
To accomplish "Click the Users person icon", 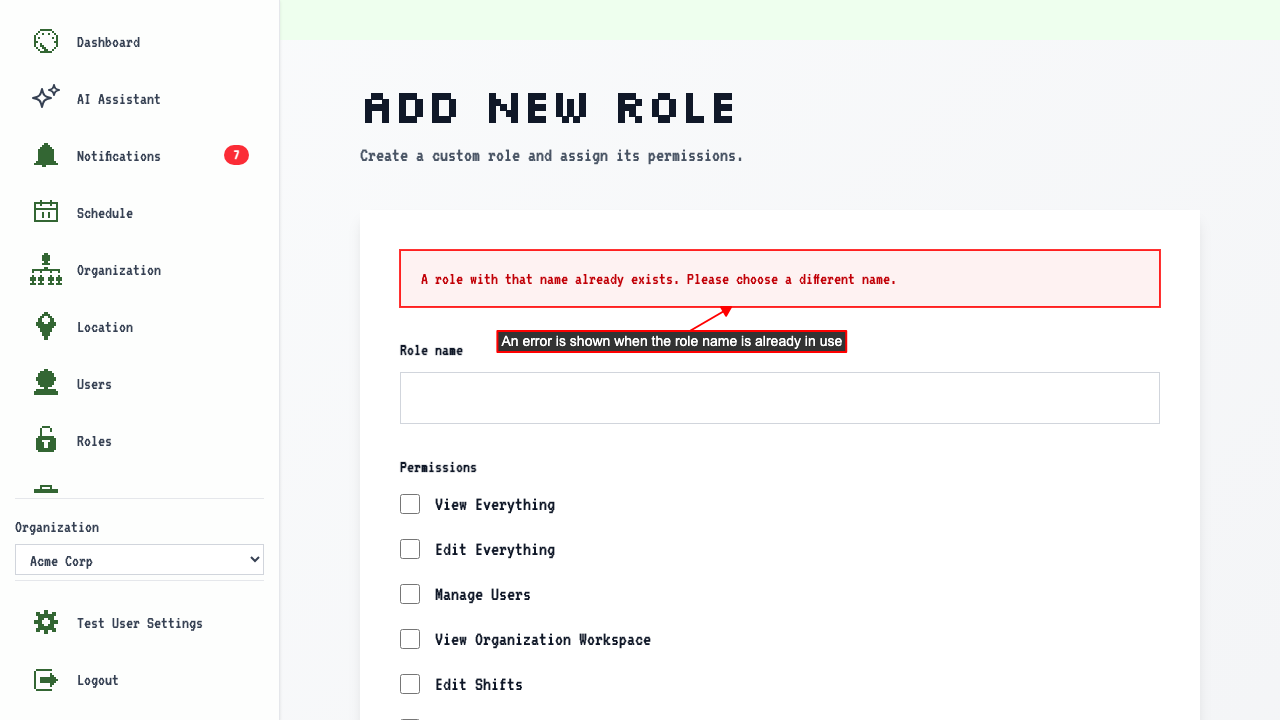I will coord(46,383).
